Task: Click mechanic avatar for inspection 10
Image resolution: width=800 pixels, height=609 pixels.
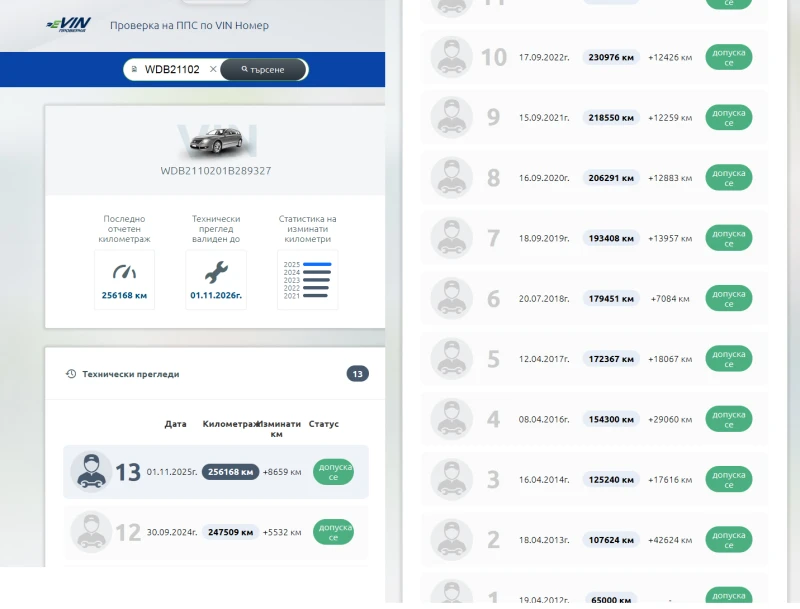Action: (x=451, y=57)
